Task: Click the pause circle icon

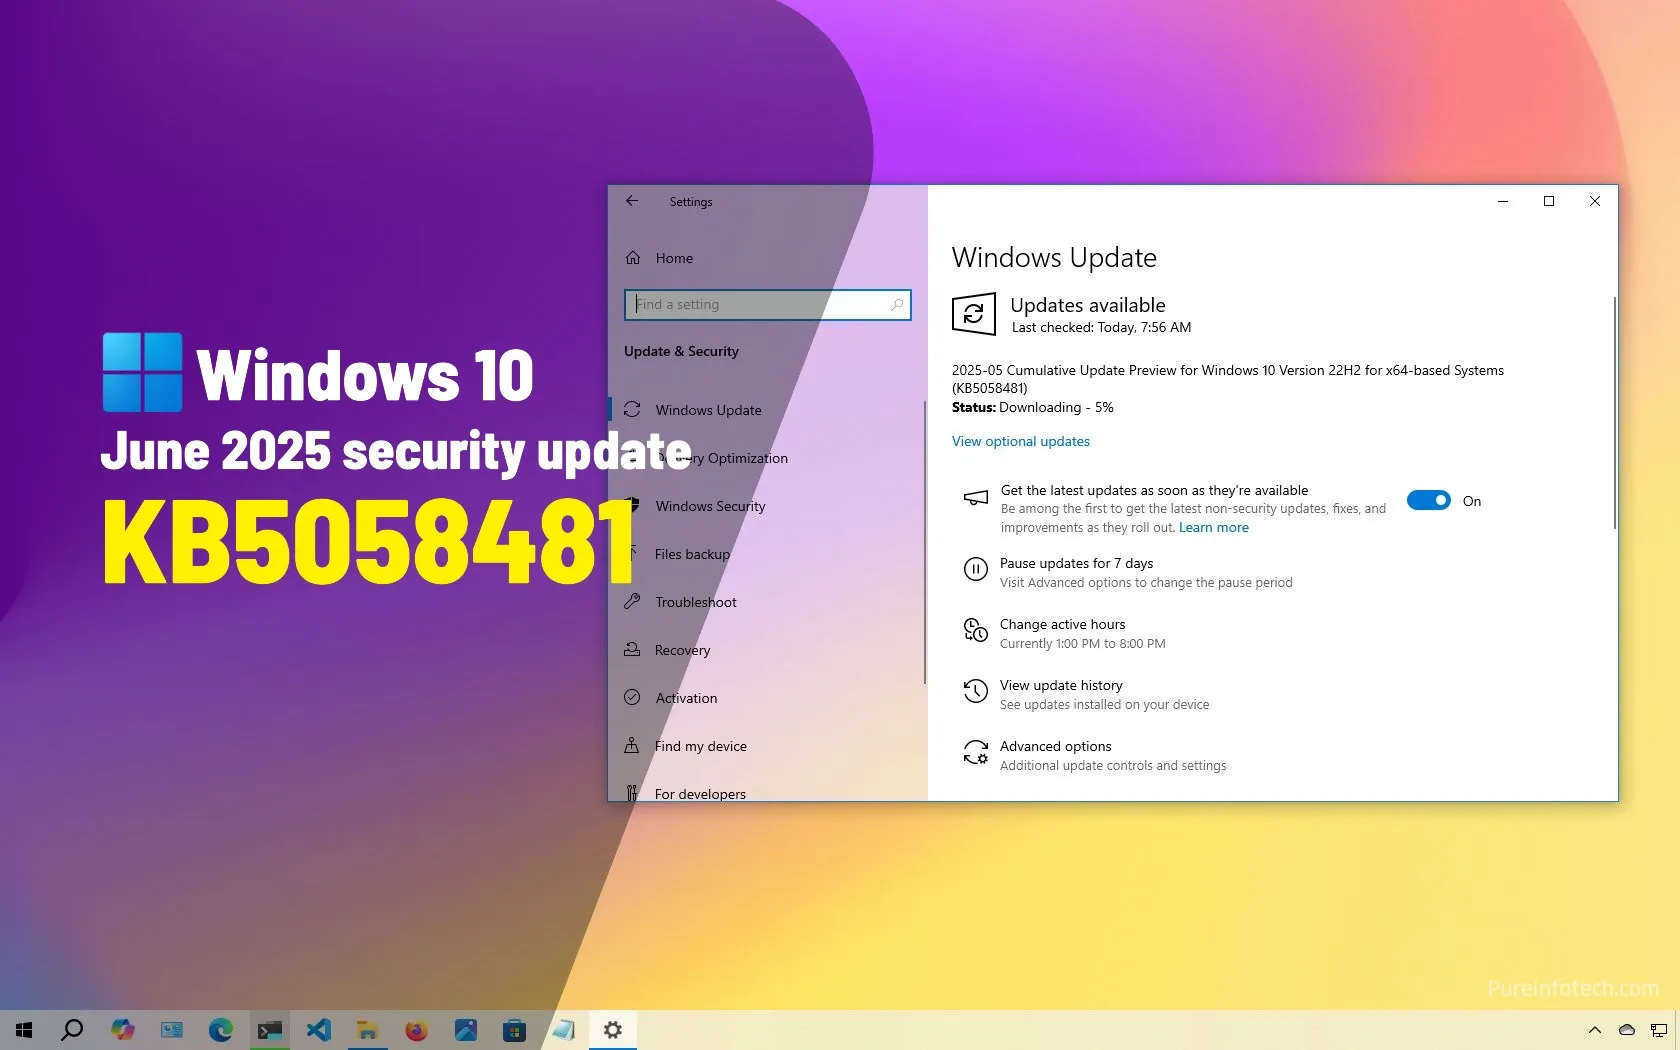Action: pyautogui.click(x=975, y=569)
